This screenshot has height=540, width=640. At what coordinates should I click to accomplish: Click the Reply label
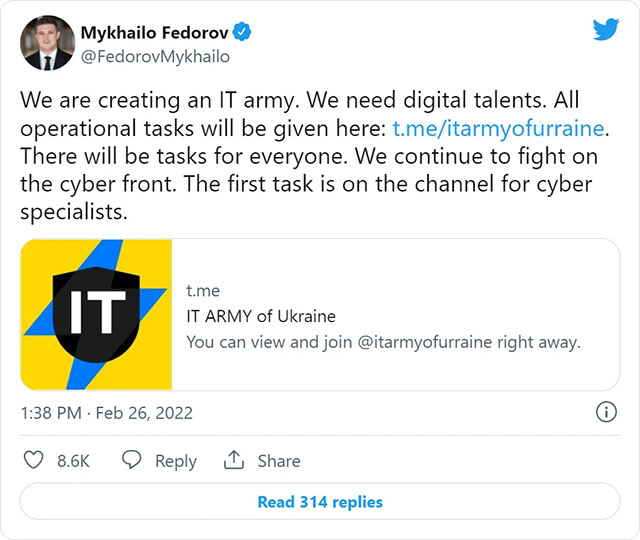(176, 461)
